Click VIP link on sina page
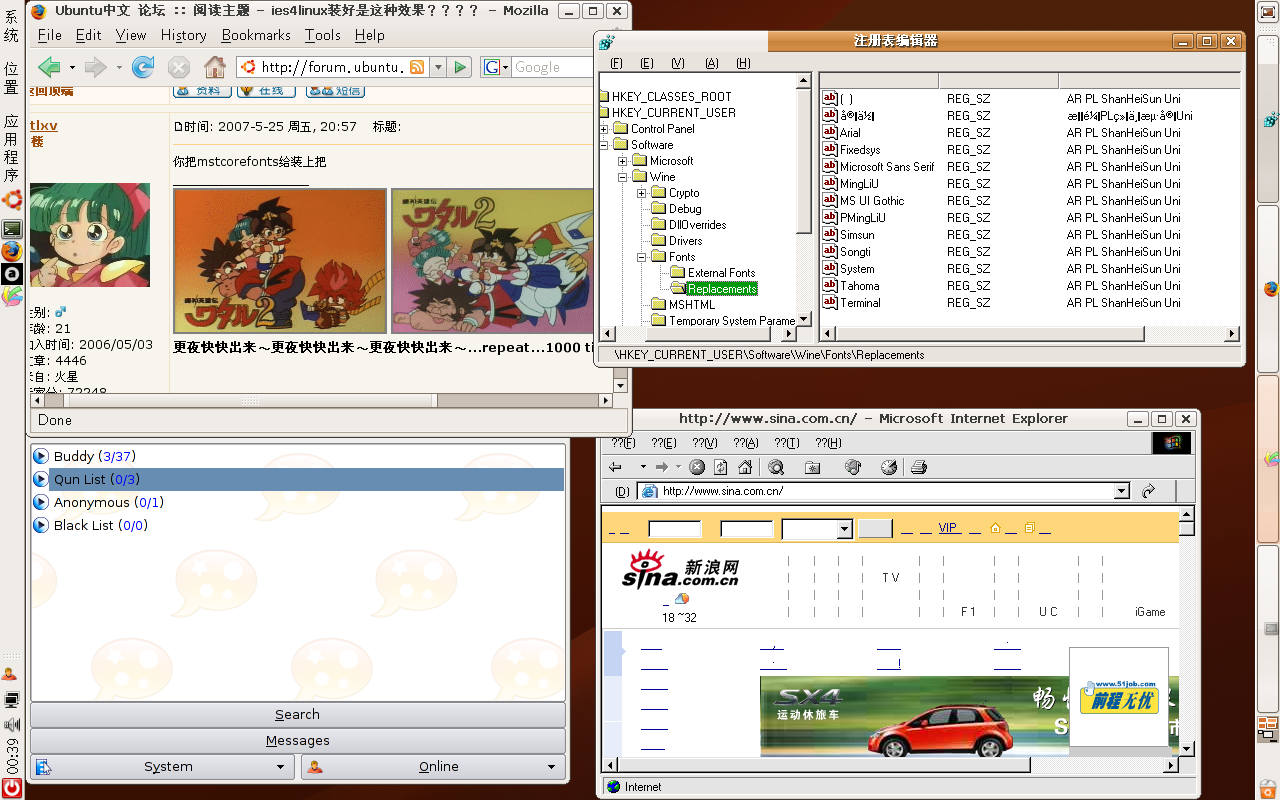 click(948, 528)
